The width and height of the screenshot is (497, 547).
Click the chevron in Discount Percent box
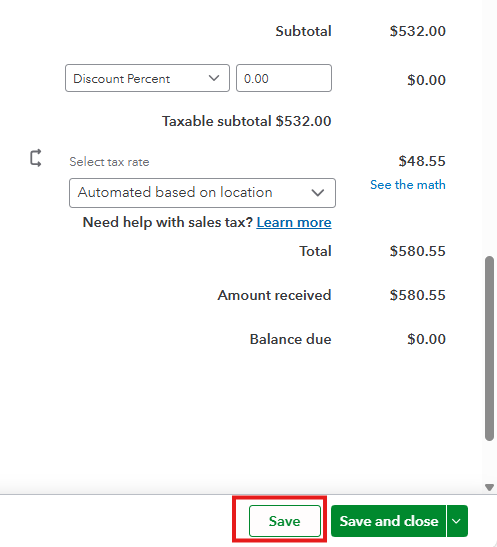[x=214, y=78]
